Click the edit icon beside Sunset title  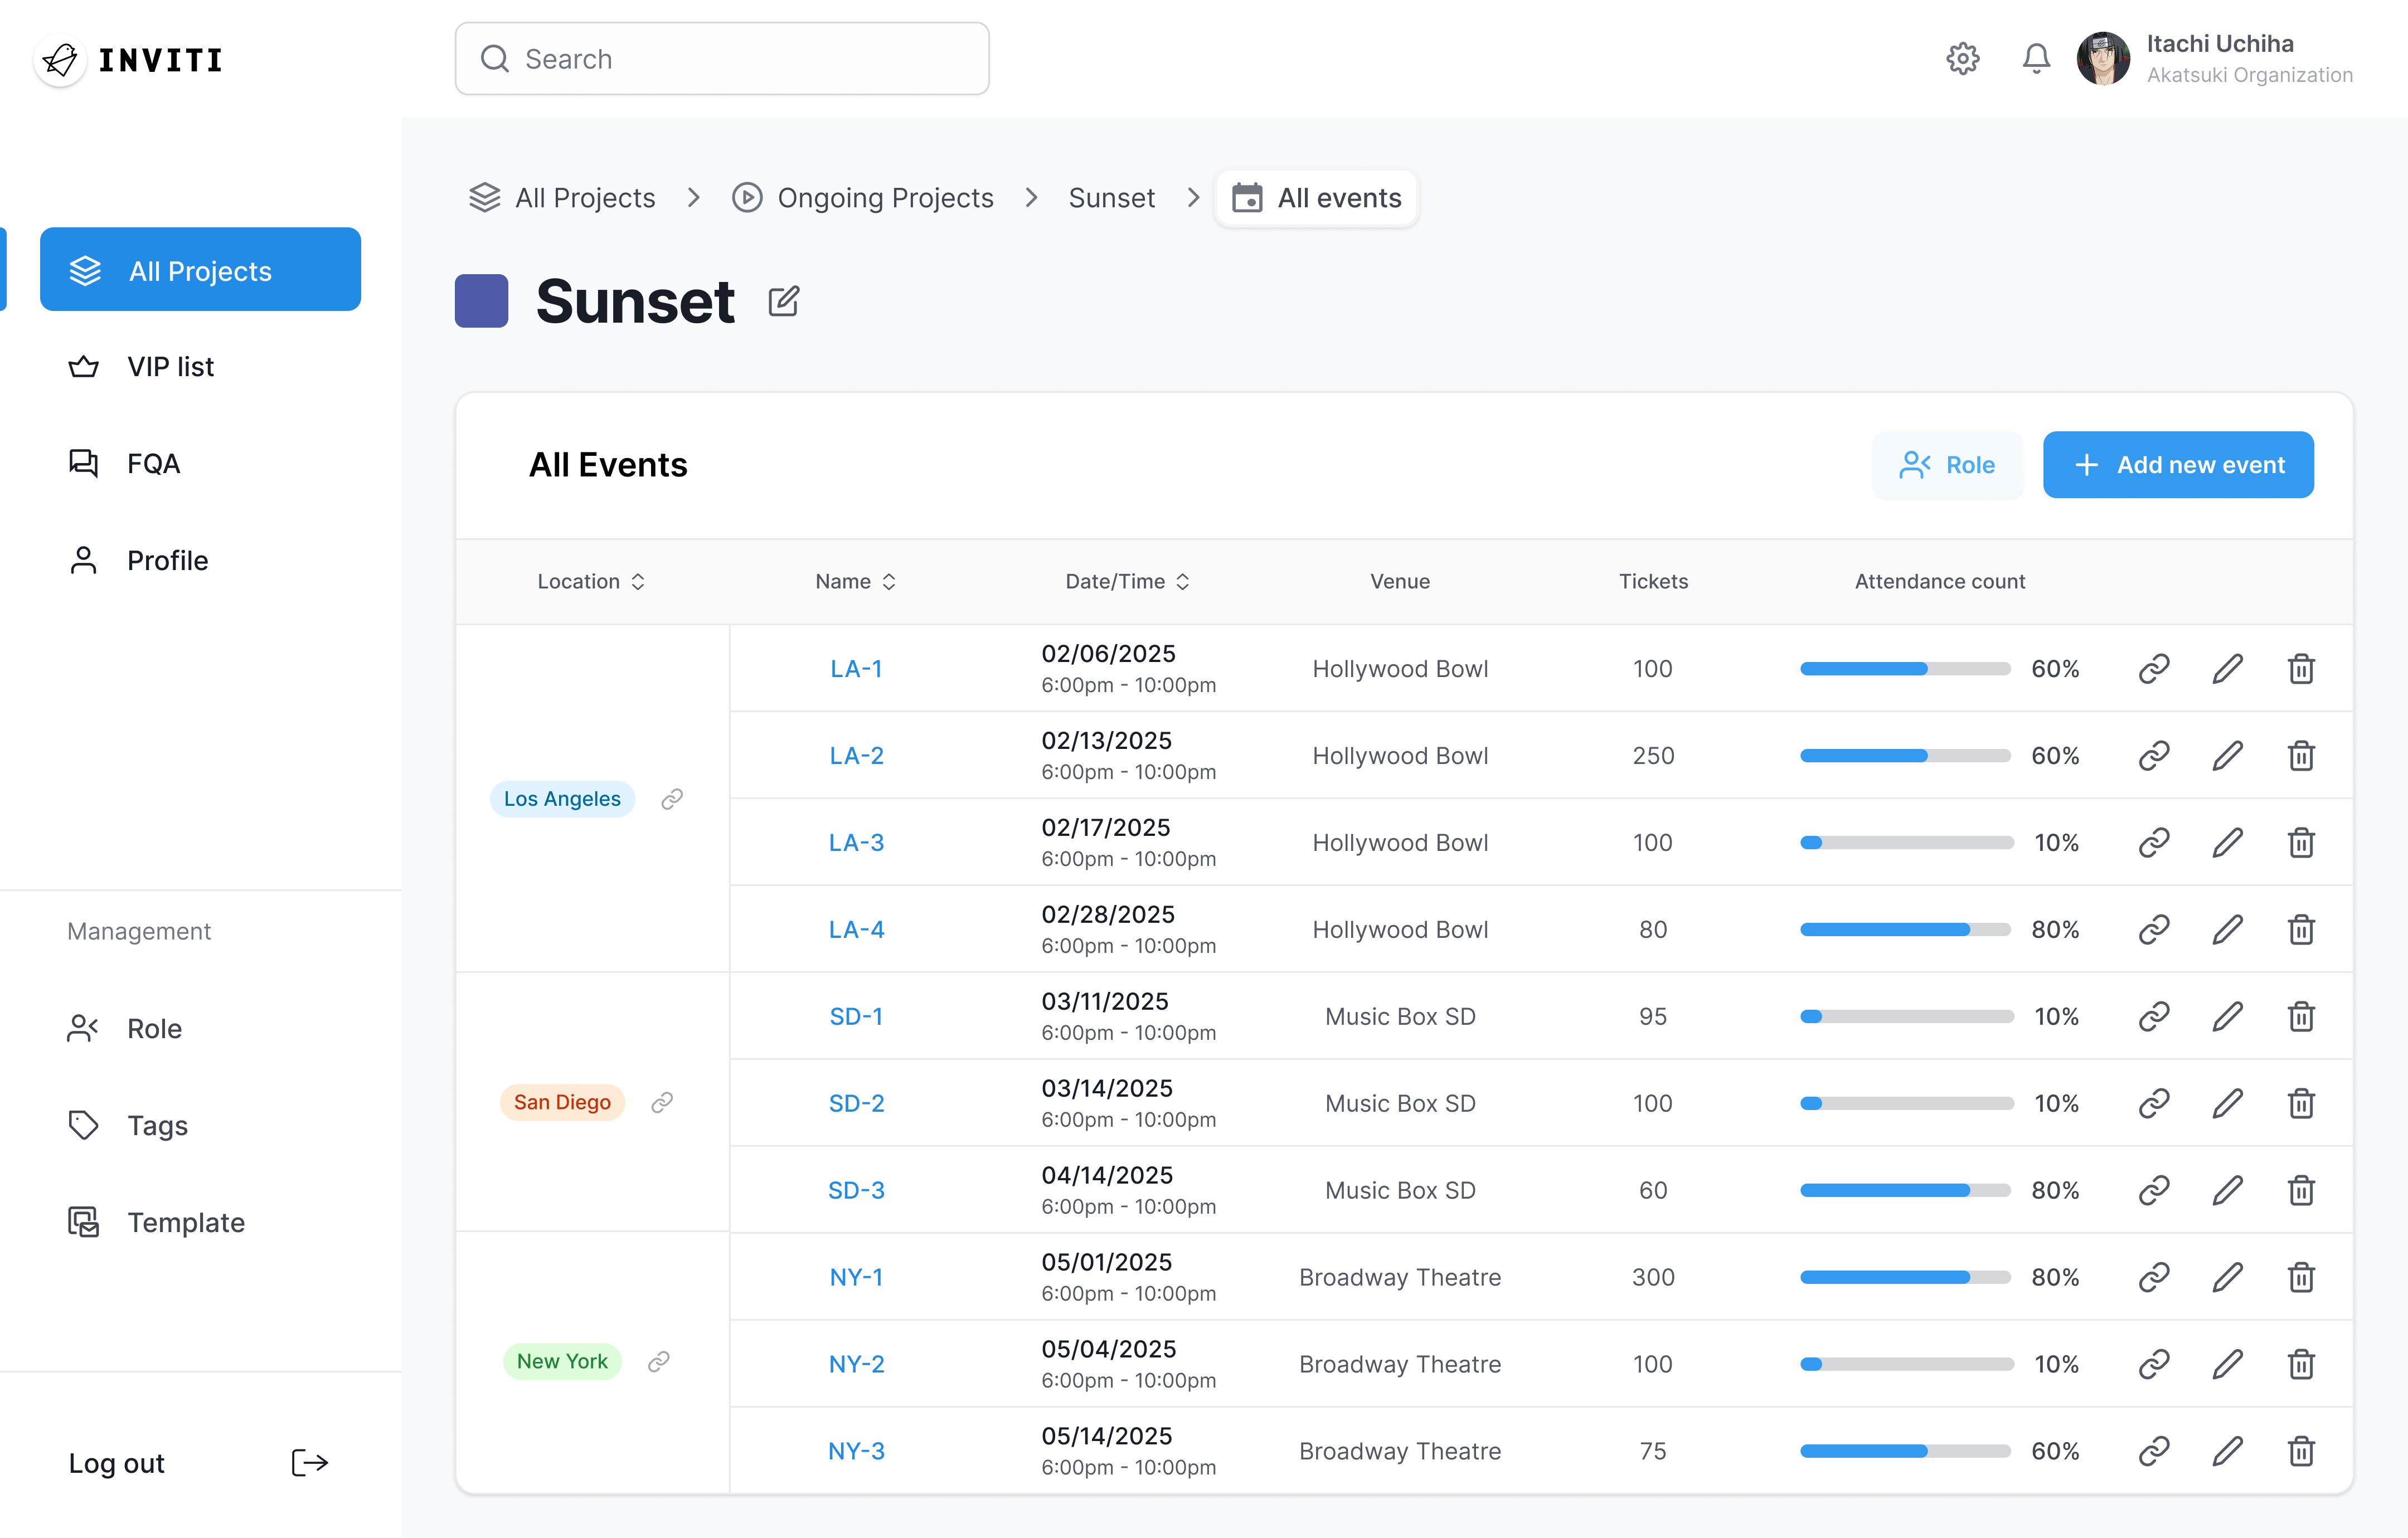783,301
